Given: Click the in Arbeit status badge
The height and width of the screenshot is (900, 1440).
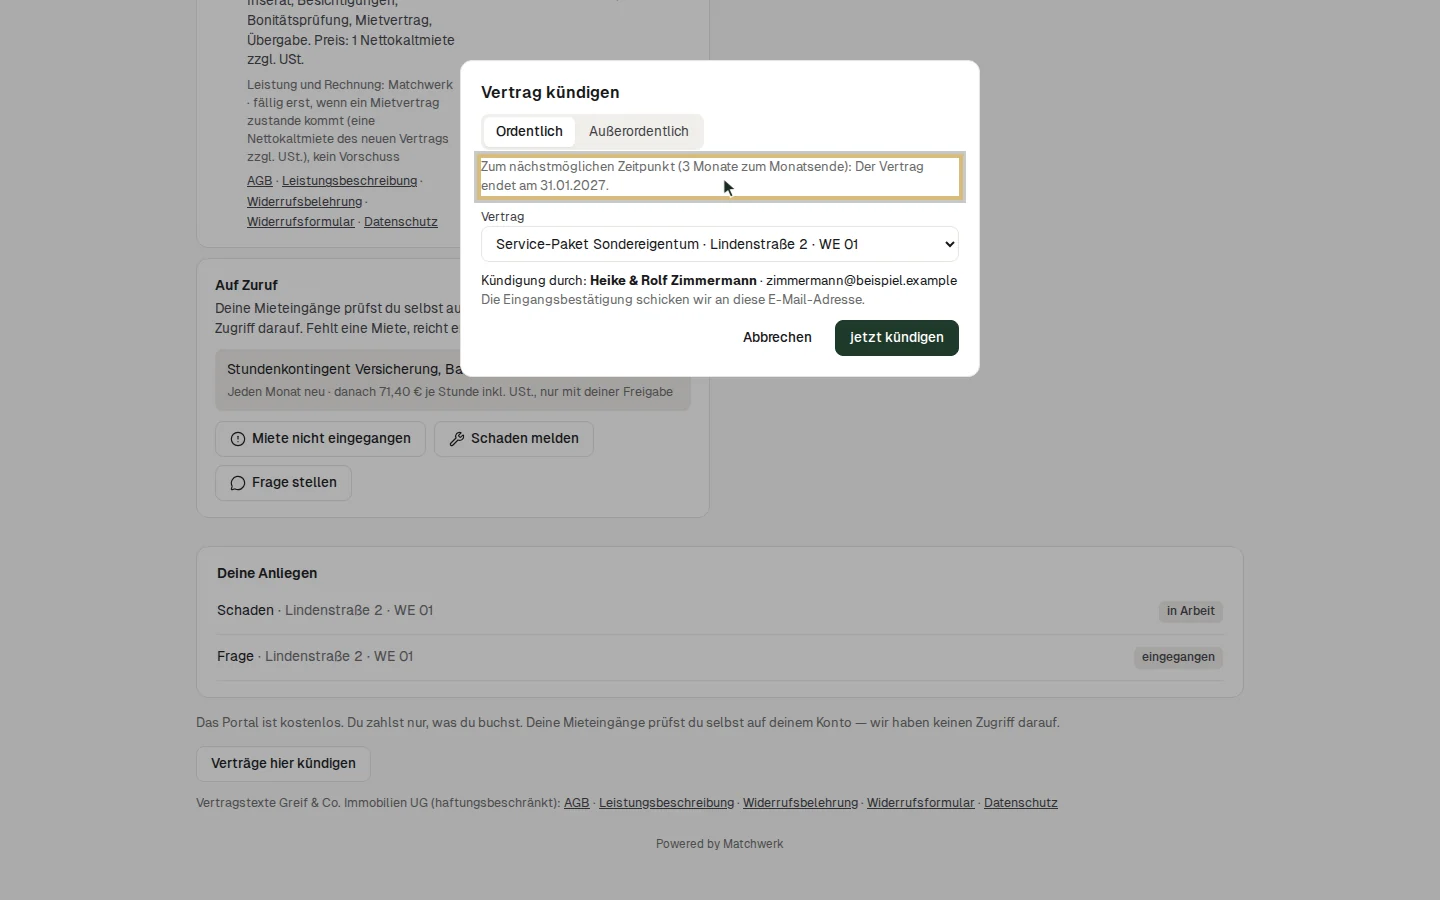Looking at the screenshot, I should coord(1191,611).
